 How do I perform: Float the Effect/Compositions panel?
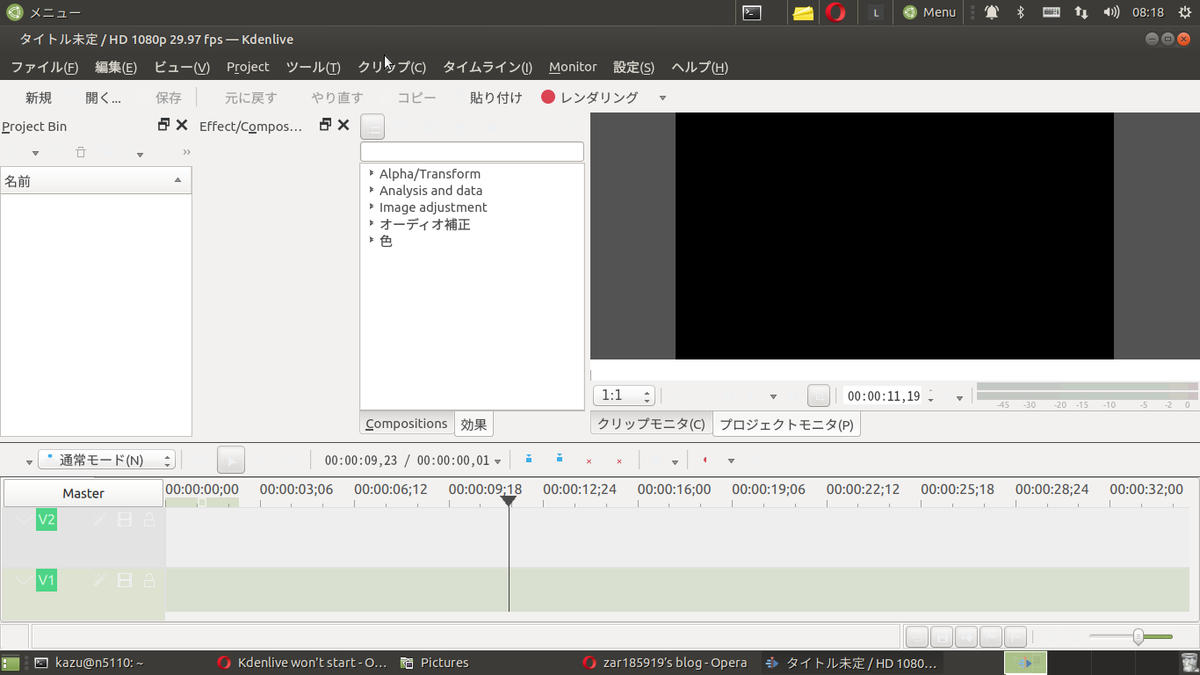(325, 125)
